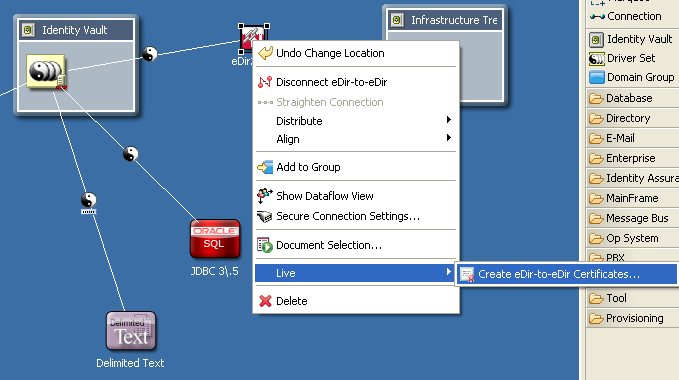Open Document Selection dialog
The image size is (679, 380).
pyautogui.click(x=356, y=245)
